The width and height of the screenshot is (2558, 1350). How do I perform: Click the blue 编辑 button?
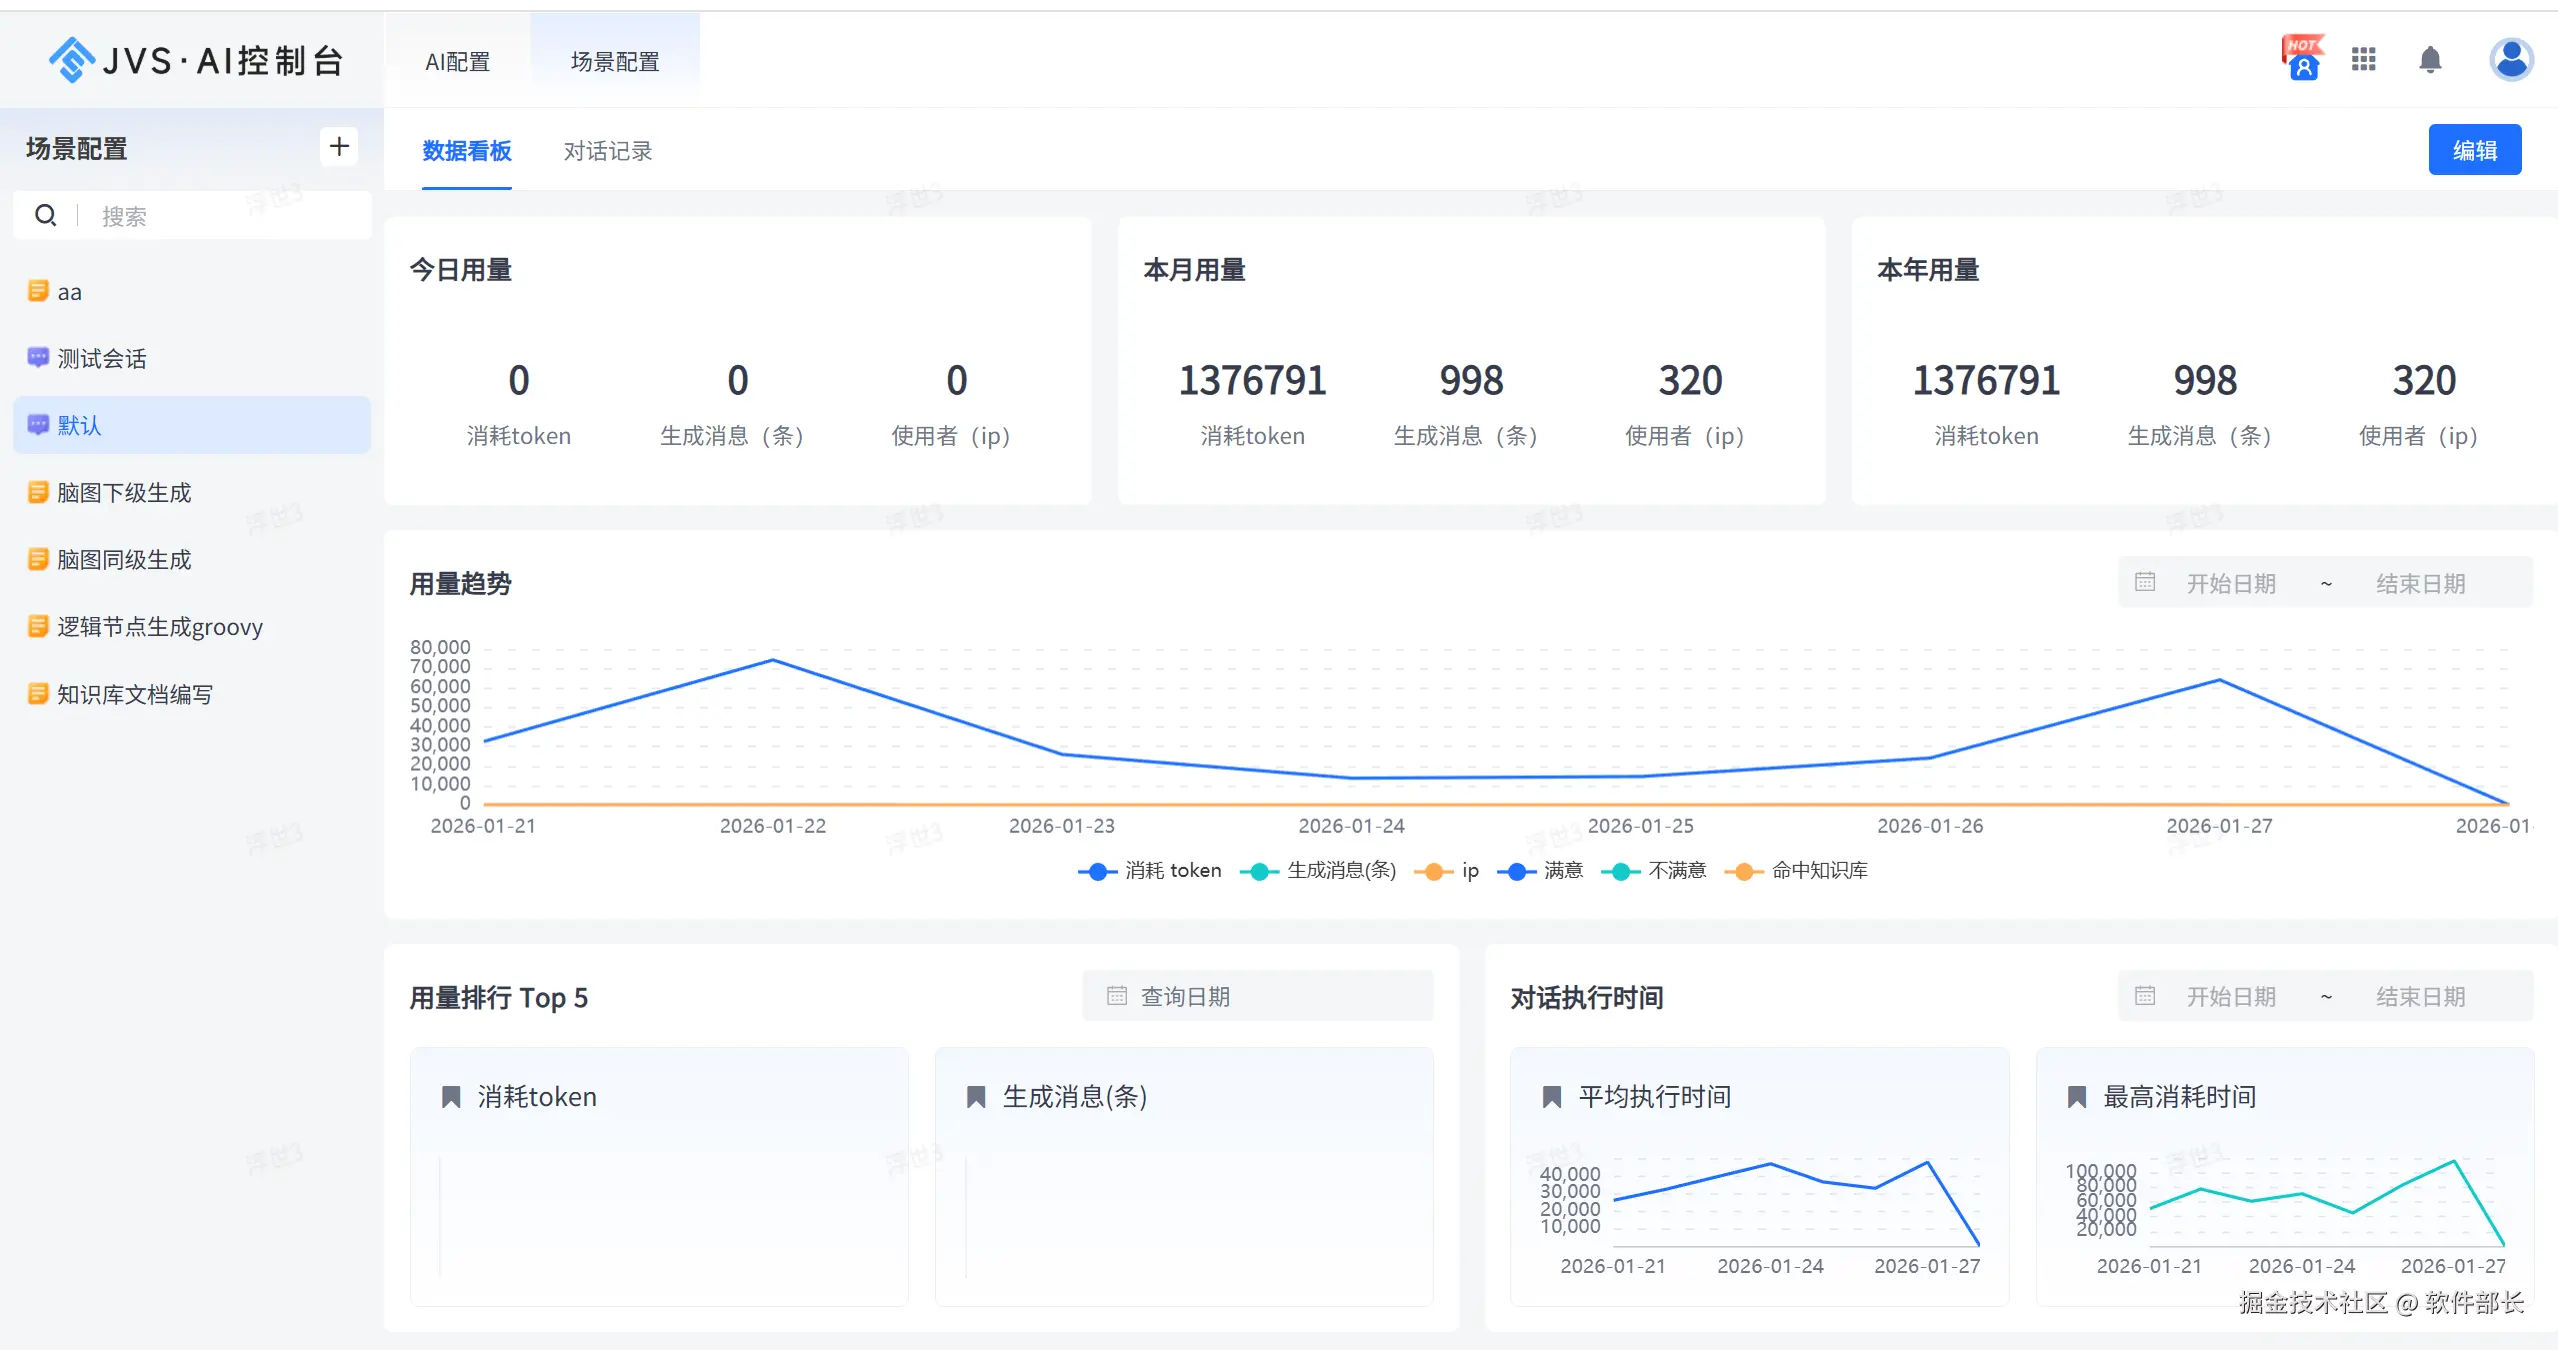point(2474,151)
